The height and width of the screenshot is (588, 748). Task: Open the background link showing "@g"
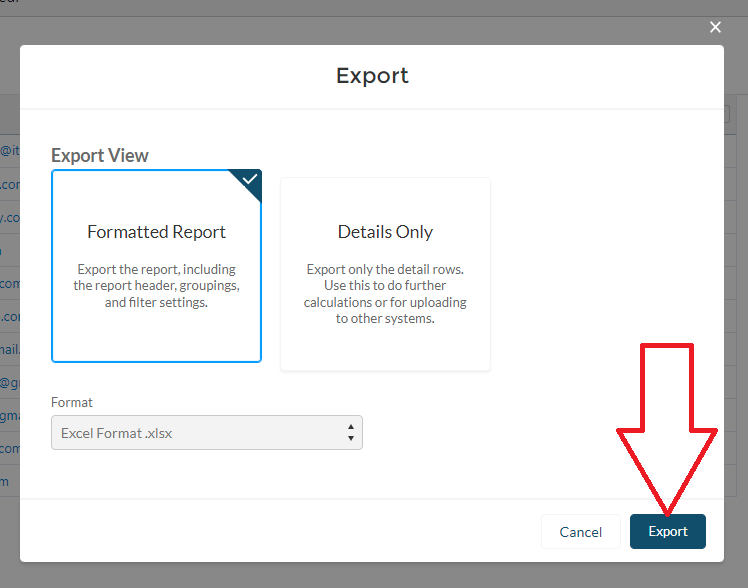9,382
